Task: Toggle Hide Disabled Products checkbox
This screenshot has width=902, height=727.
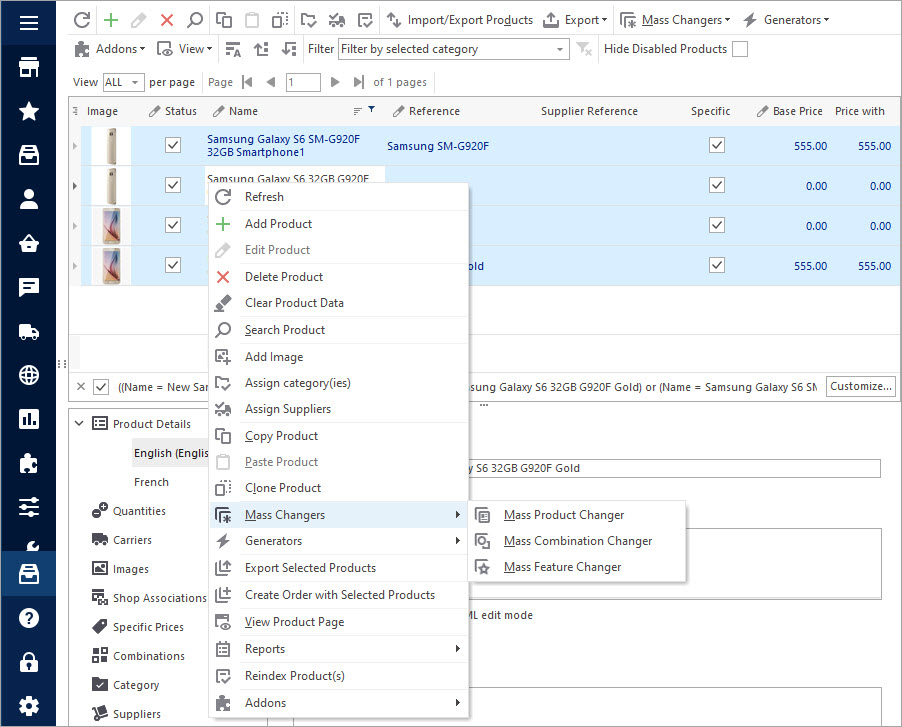Action: pos(740,49)
